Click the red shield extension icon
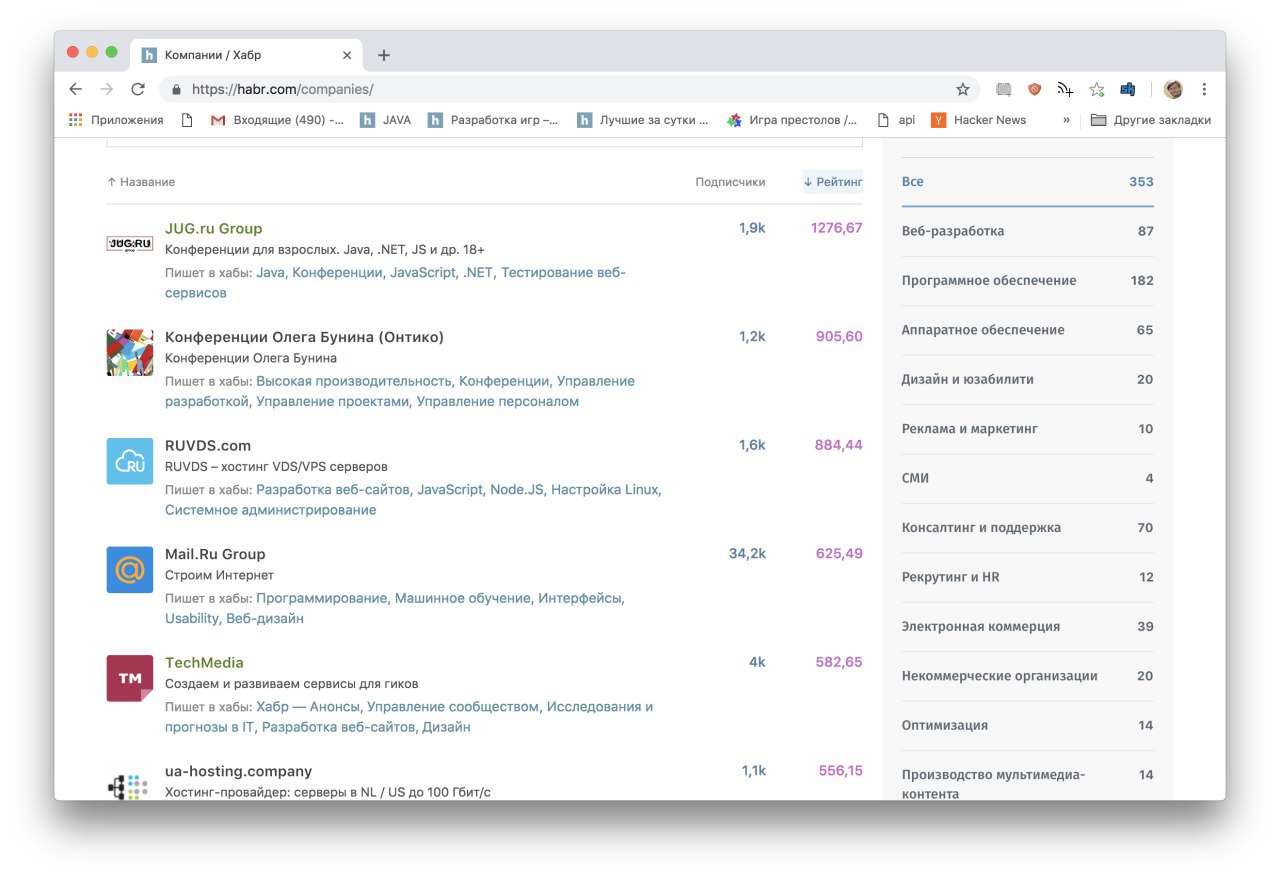Image resolution: width=1280 pixels, height=878 pixels. click(x=1035, y=89)
